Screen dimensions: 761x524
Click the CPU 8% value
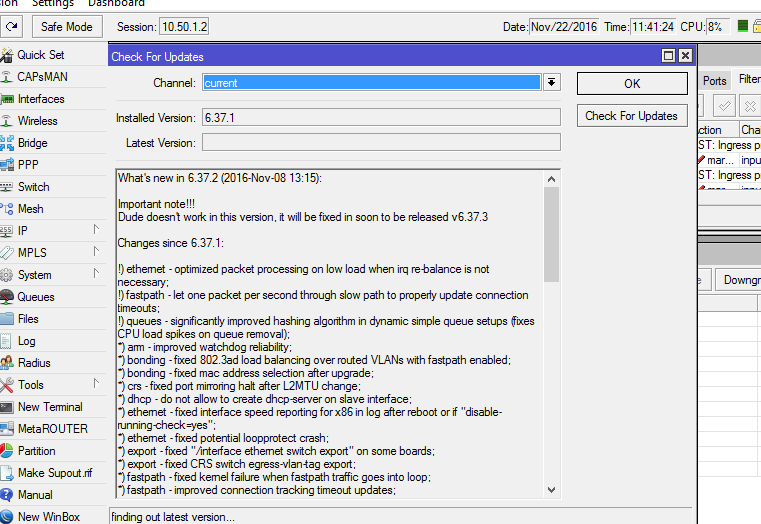(718, 27)
